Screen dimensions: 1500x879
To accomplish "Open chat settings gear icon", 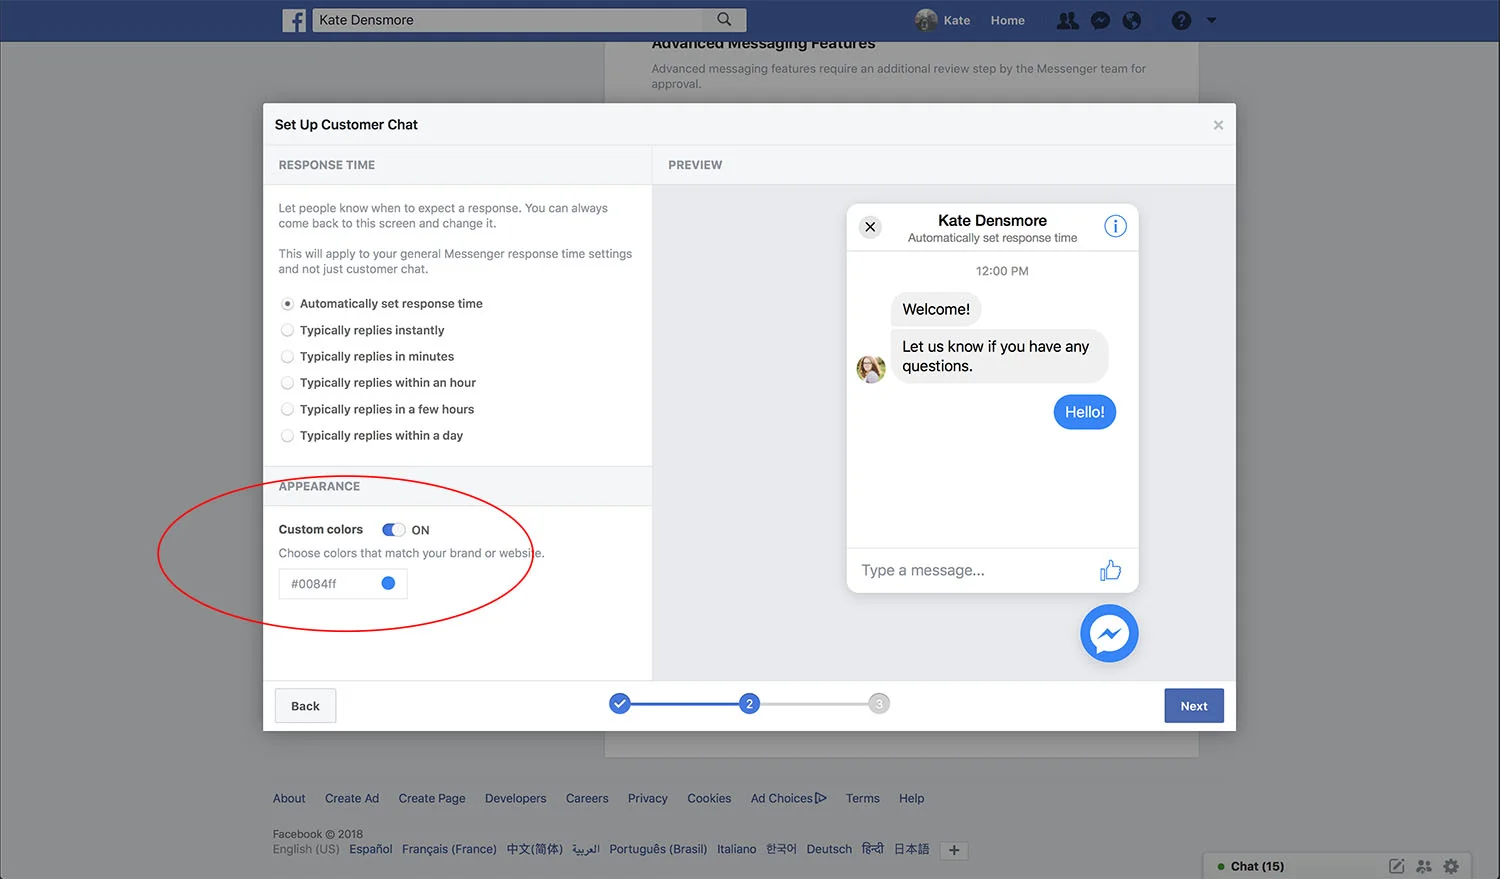I will (1451, 866).
